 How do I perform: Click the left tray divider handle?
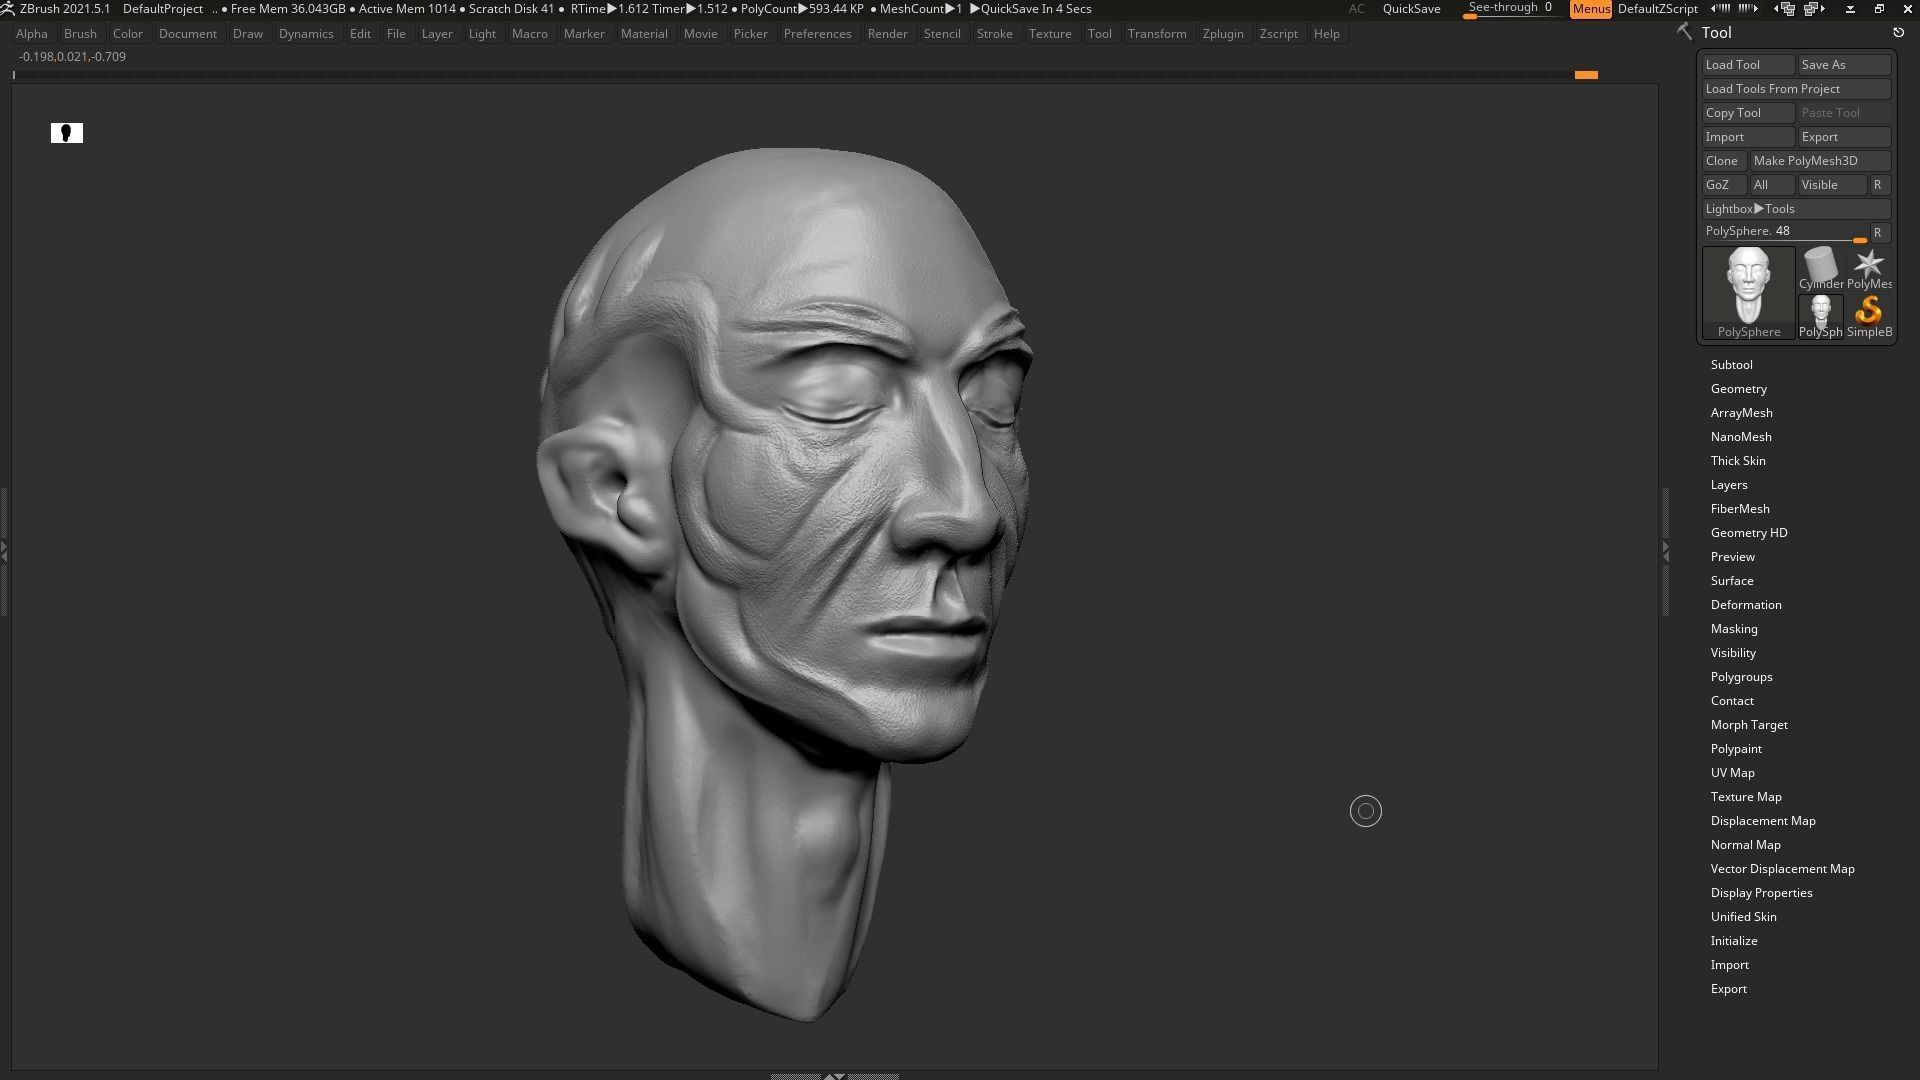click(x=5, y=551)
